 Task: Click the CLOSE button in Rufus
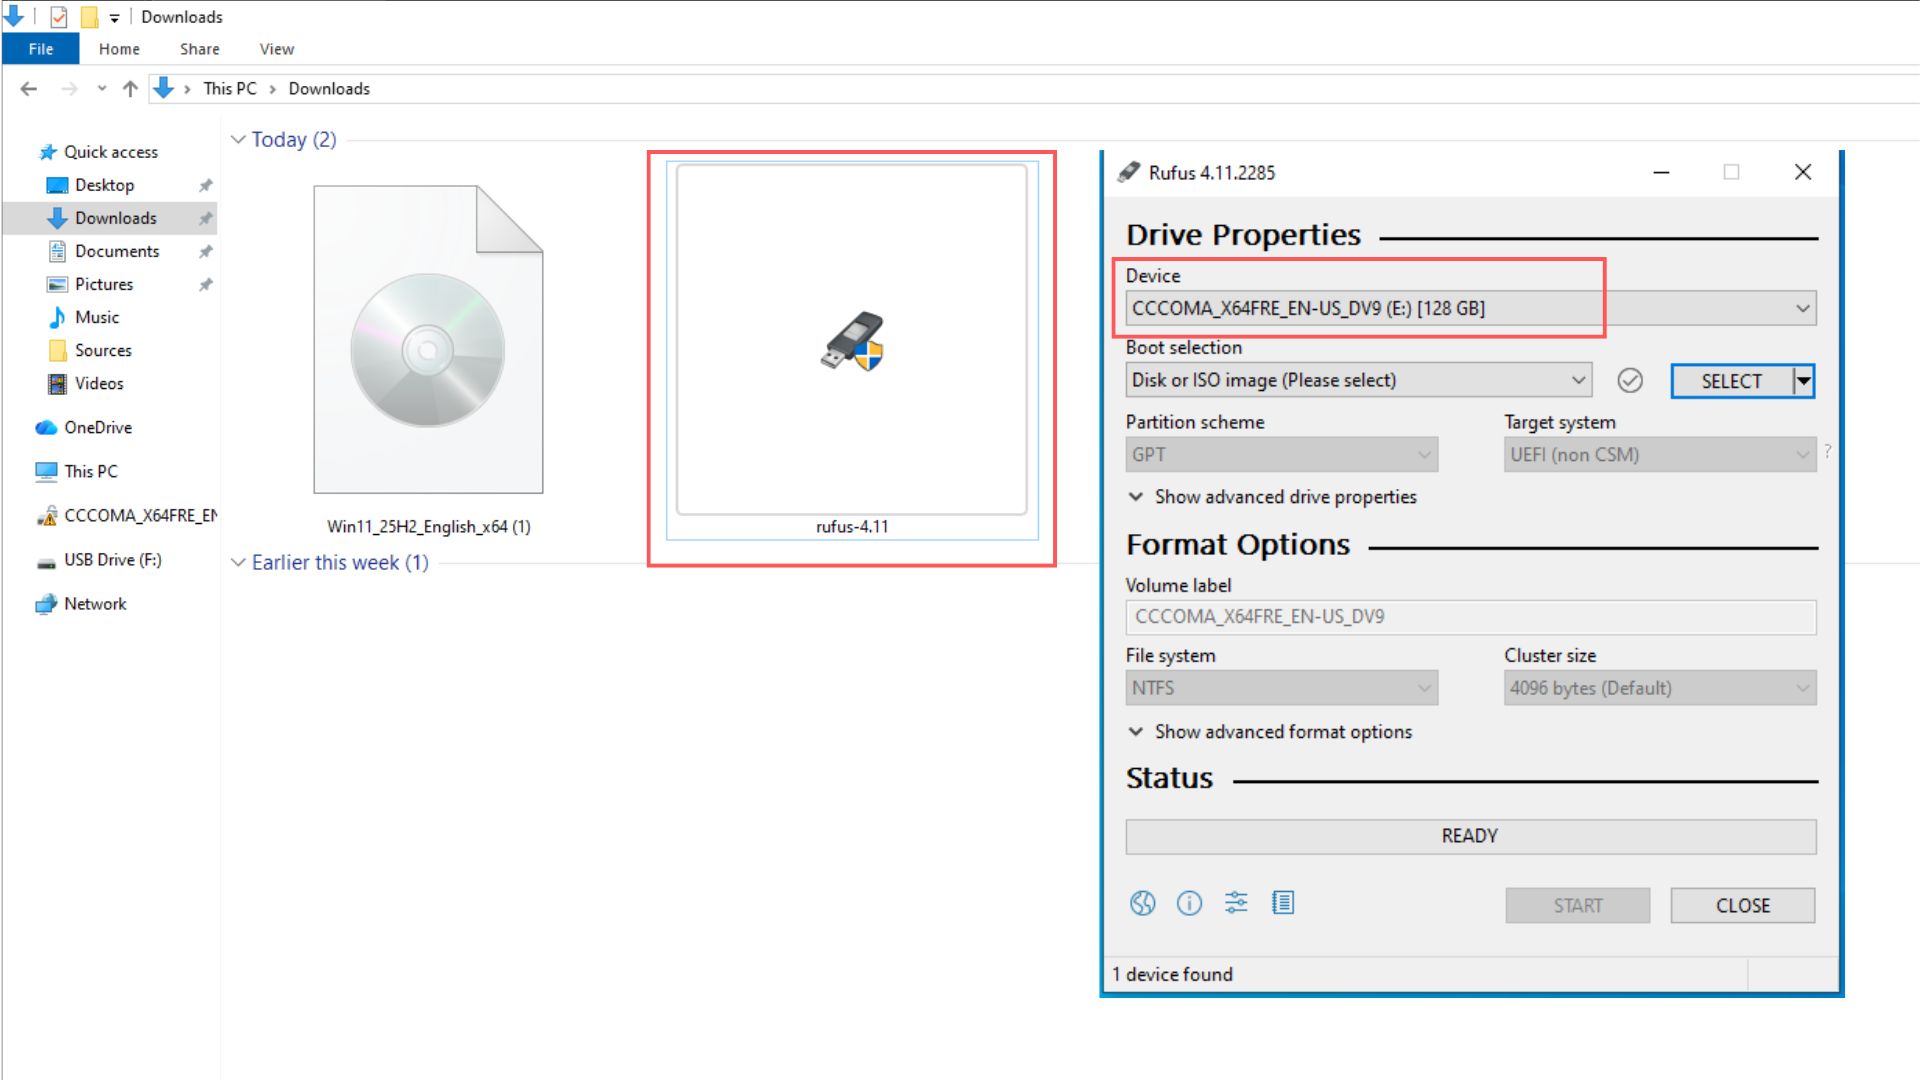[1742, 905]
